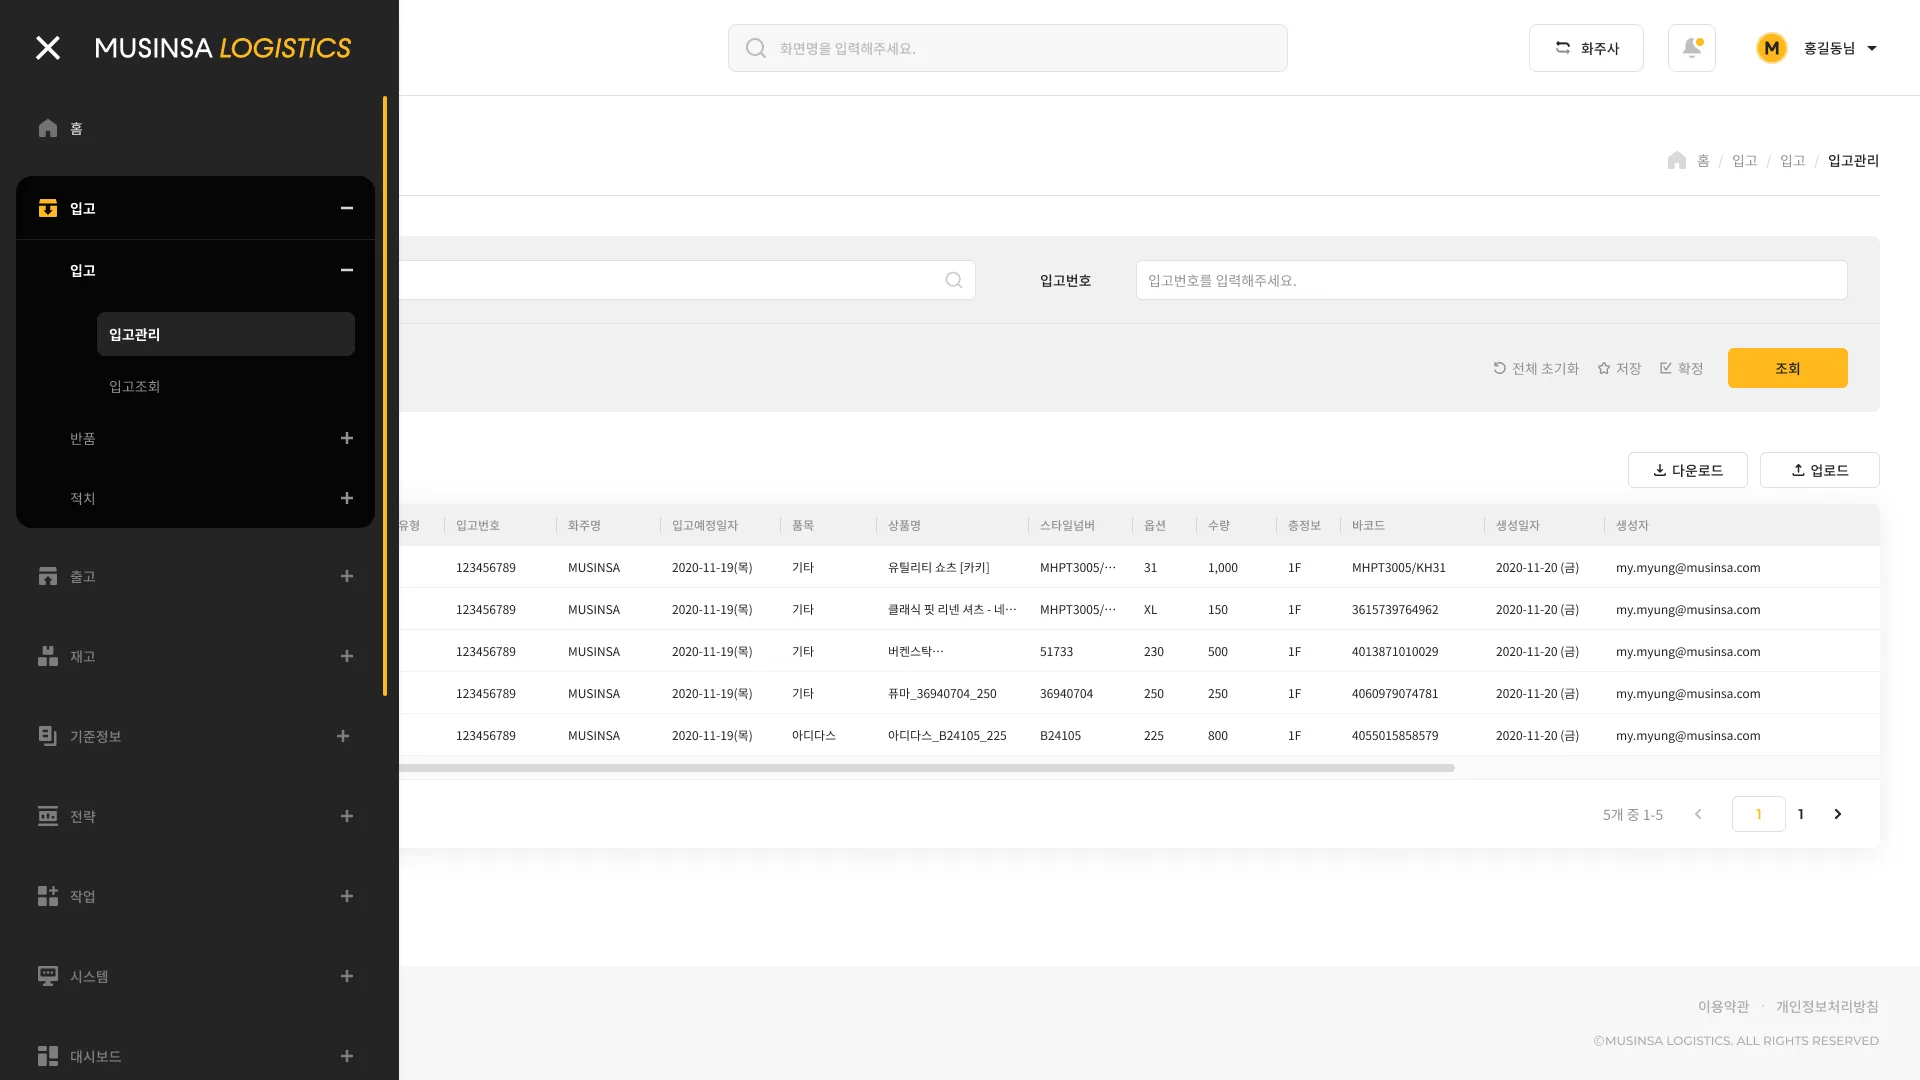Expand the 적치 submenu

[x=347, y=498]
